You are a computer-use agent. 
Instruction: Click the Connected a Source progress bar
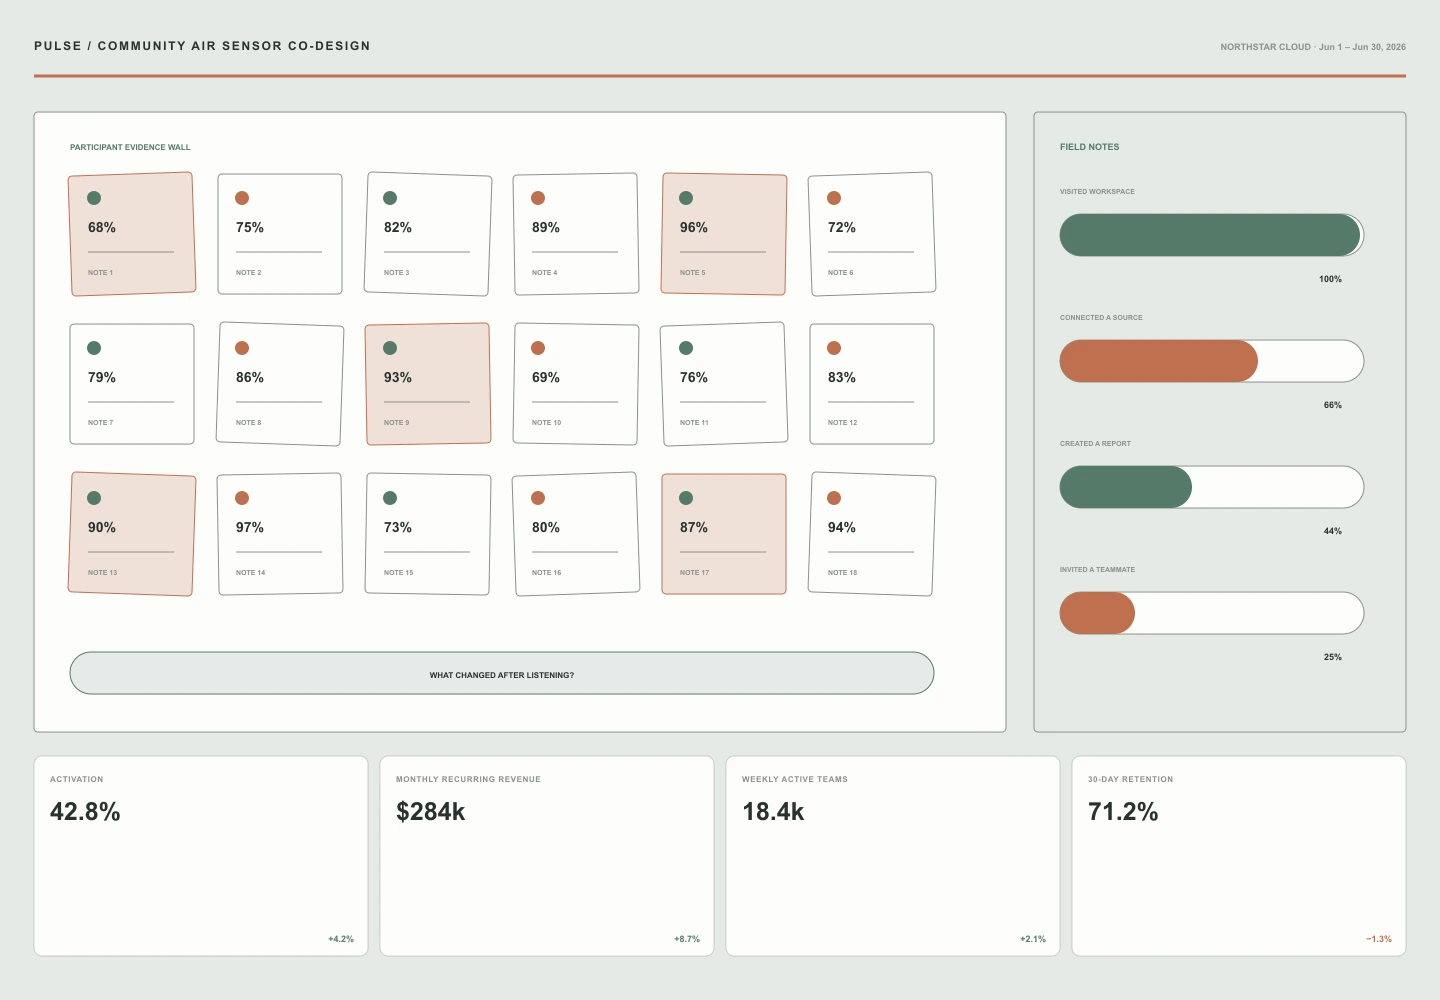coord(1212,361)
